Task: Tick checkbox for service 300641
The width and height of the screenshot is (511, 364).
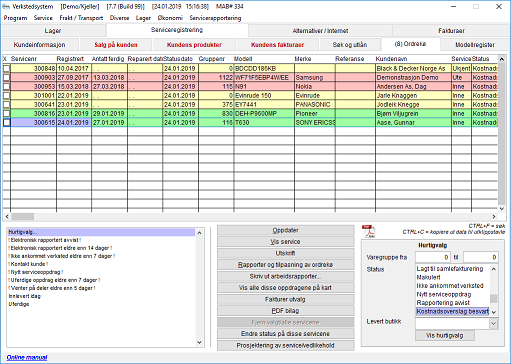Action: [x=6, y=104]
